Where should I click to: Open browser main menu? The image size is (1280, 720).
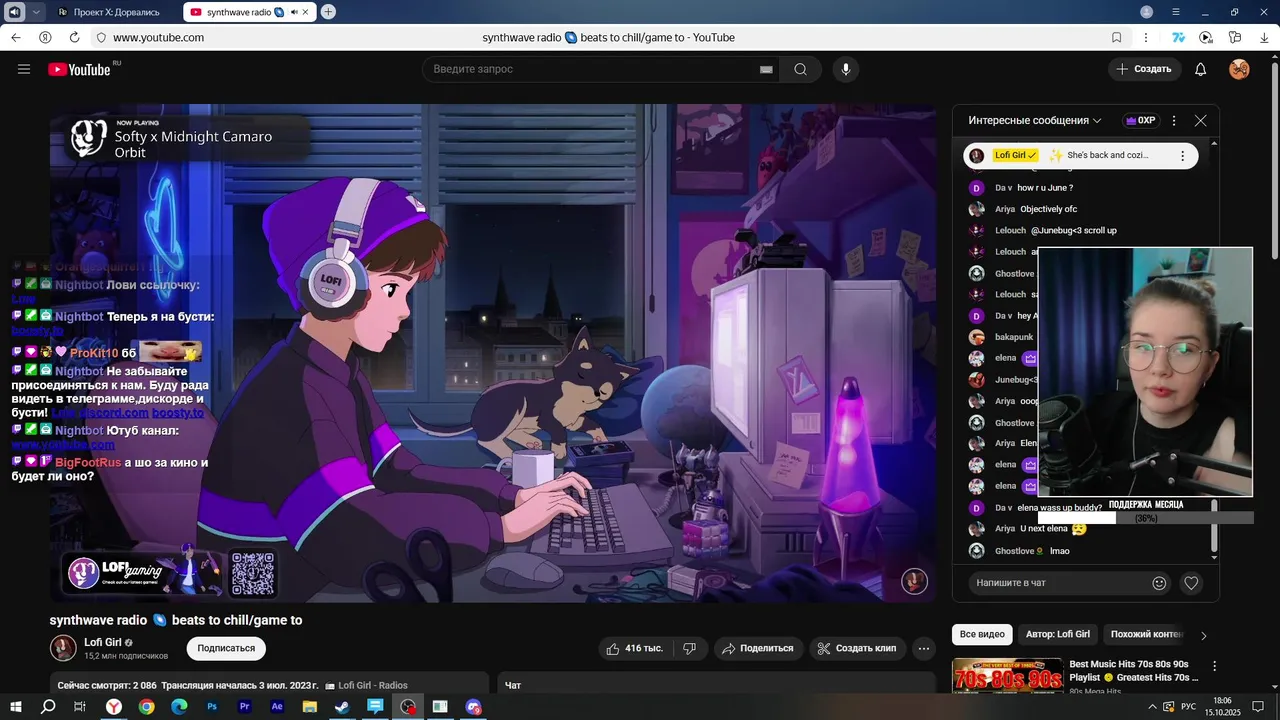click(x=1176, y=12)
